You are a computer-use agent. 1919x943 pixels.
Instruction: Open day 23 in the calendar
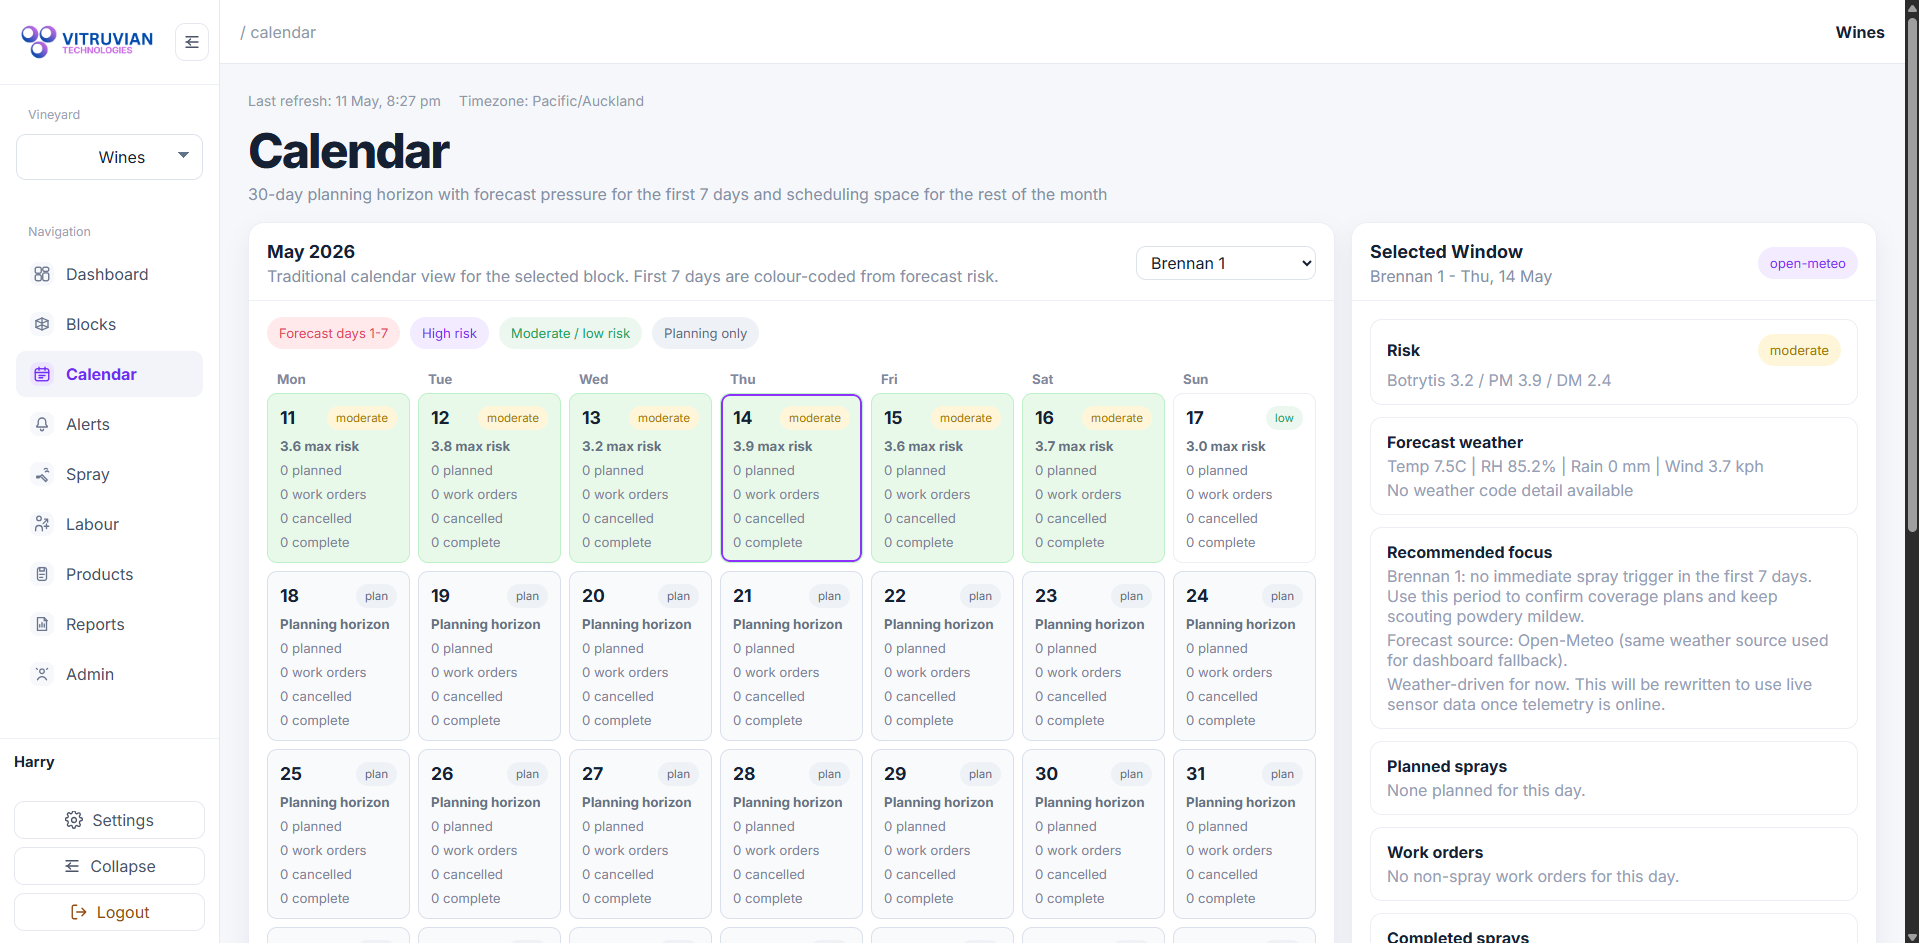point(1093,656)
